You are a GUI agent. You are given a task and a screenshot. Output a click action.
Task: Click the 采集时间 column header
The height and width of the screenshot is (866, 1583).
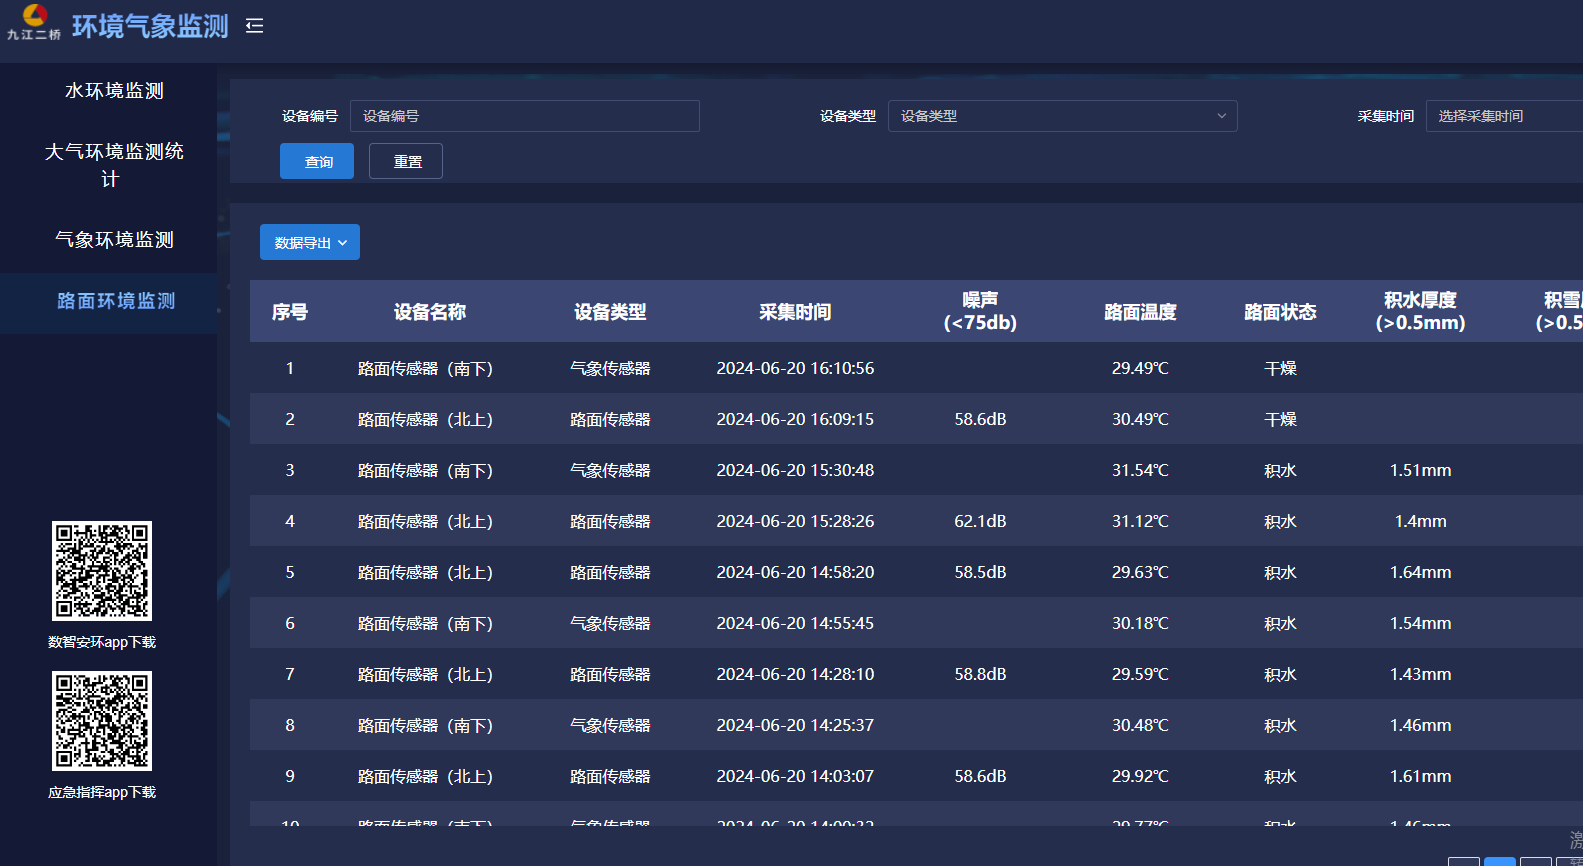[795, 312]
